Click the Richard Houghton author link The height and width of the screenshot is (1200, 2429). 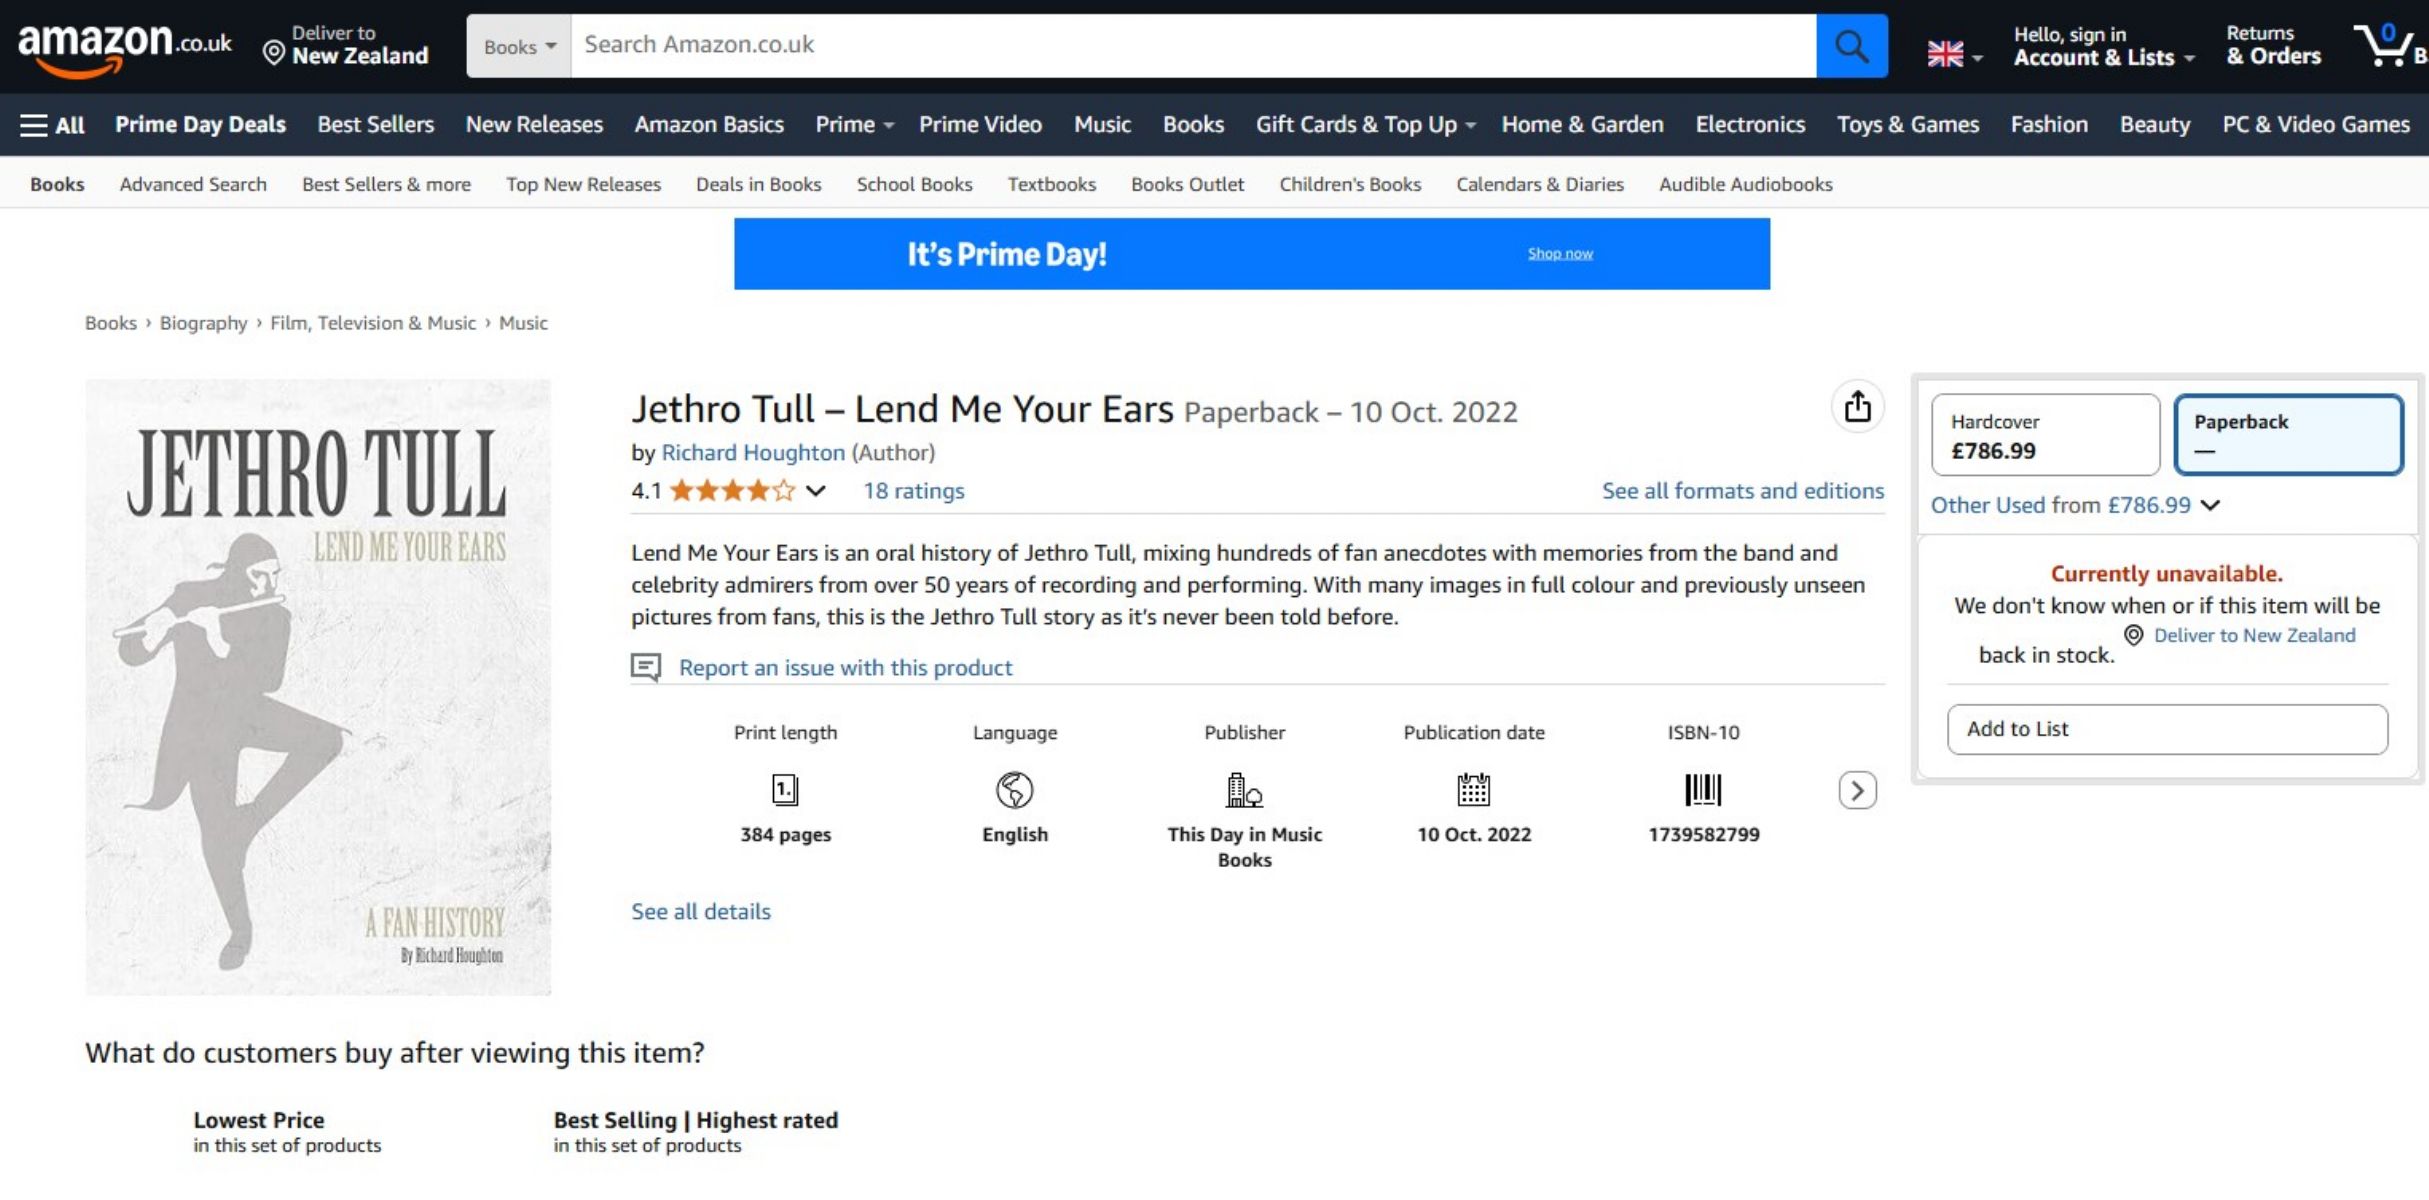[752, 453]
